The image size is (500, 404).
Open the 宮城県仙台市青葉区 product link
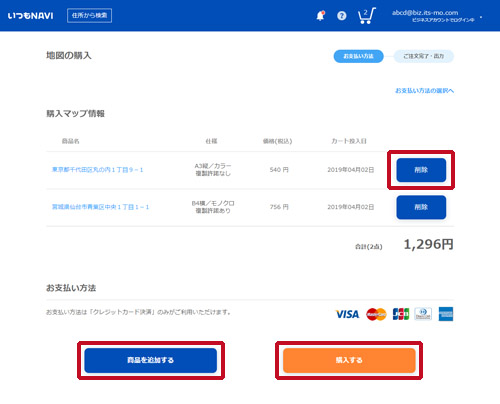click(100, 207)
